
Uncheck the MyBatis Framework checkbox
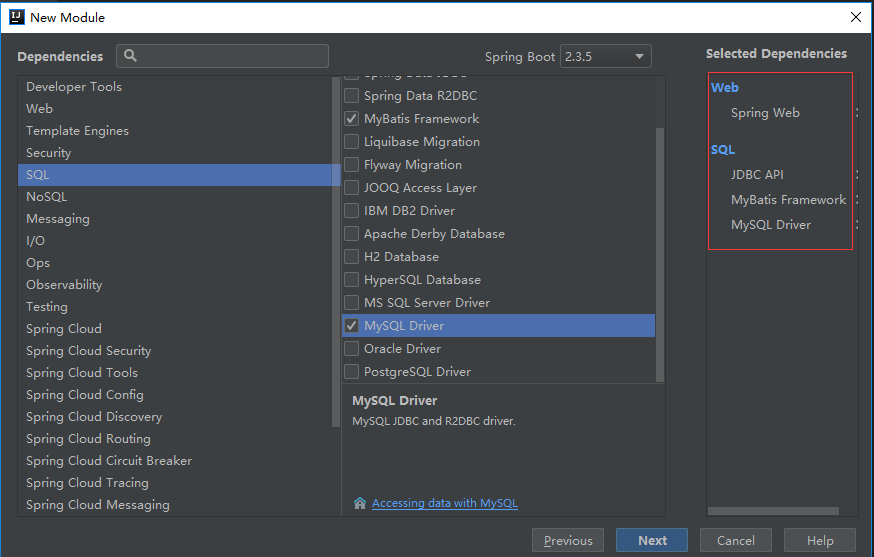[x=351, y=119]
